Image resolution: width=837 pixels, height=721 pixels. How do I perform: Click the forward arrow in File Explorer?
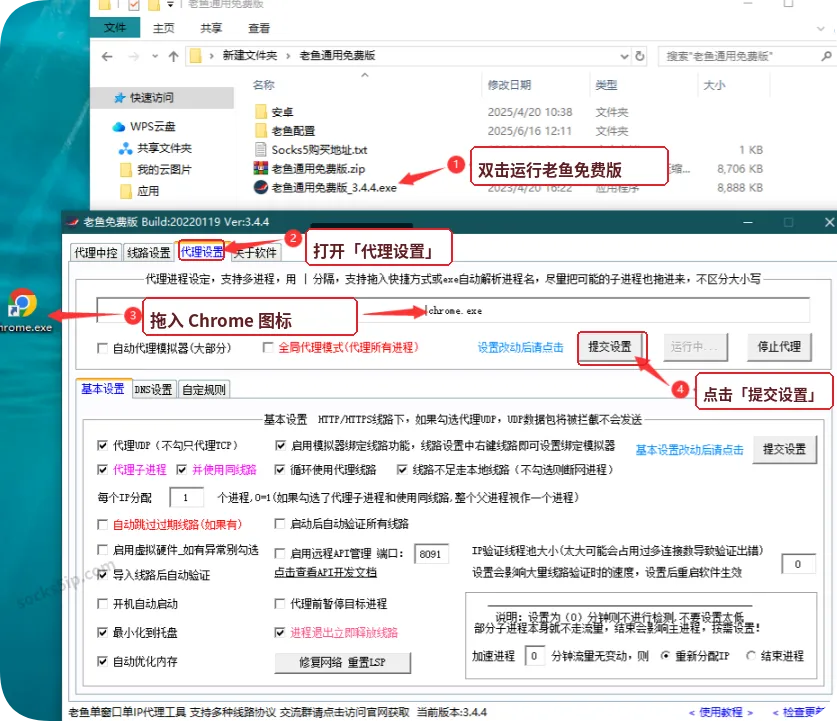(133, 56)
